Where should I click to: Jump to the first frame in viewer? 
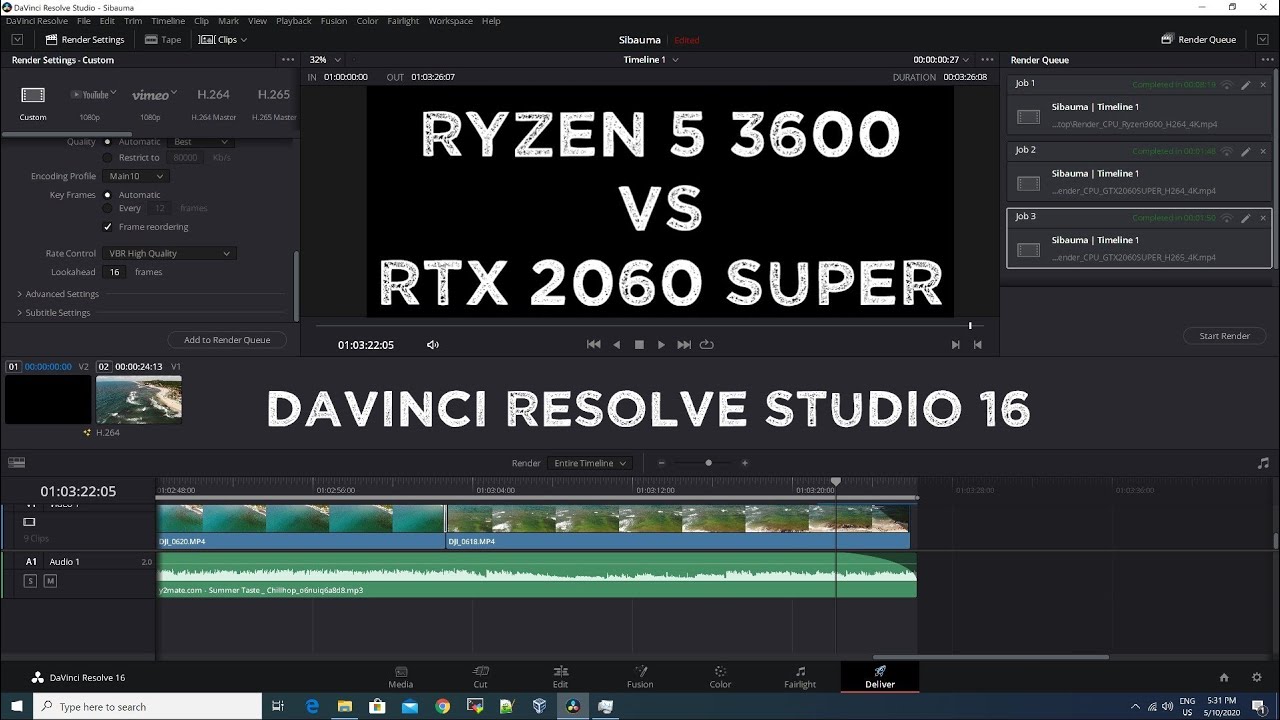pos(593,345)
